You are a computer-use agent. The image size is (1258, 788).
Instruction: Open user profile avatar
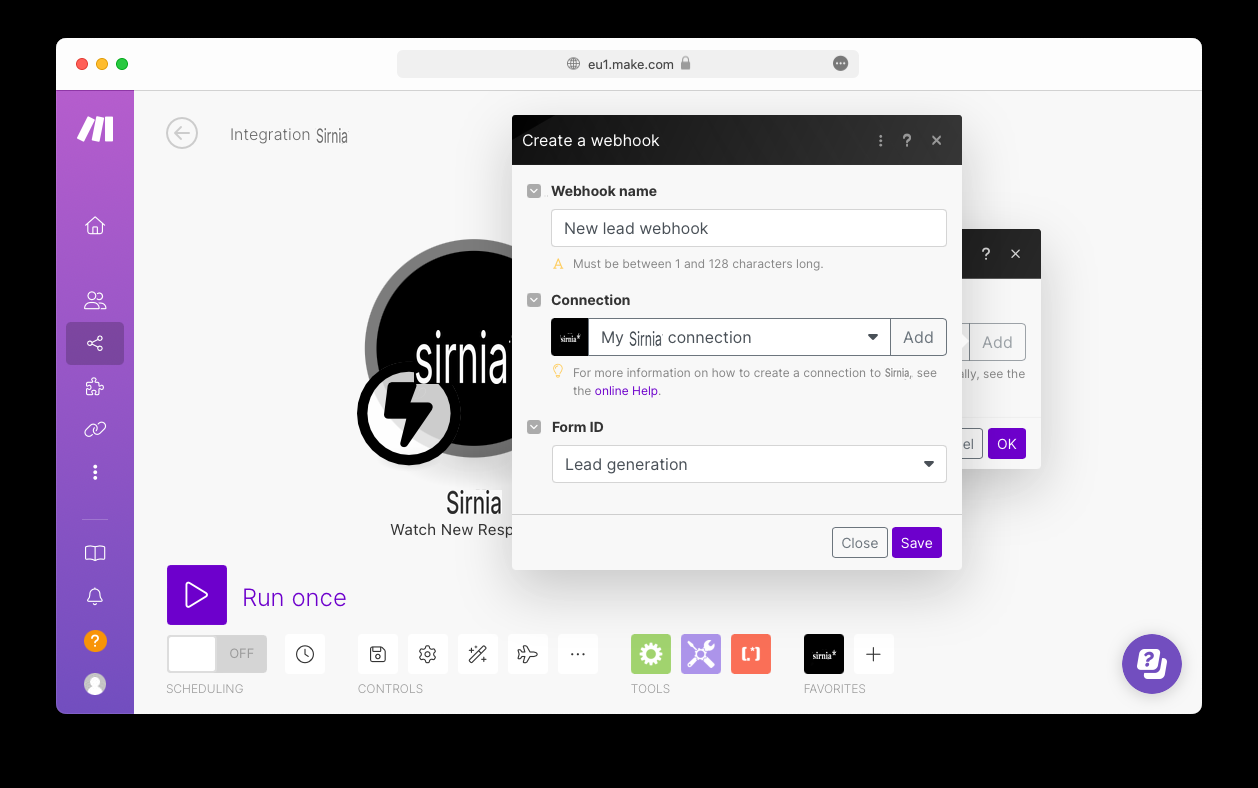pyautogui.click(x=95, y=684)
